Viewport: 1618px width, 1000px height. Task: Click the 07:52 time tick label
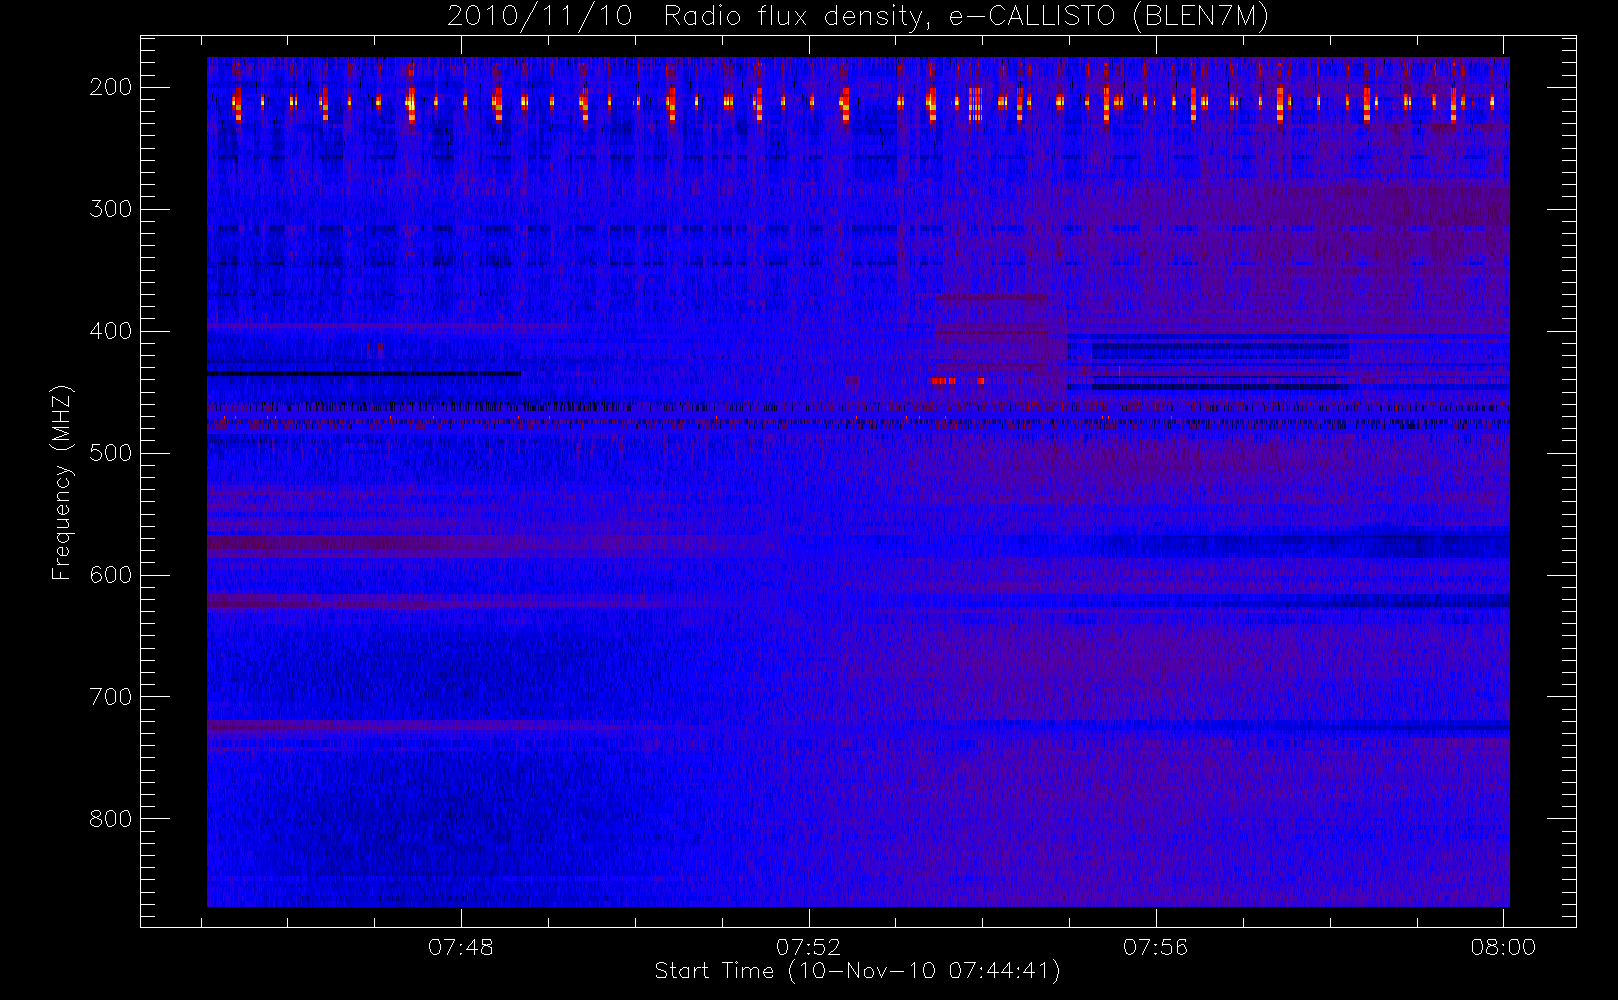[x=808, y=947]
